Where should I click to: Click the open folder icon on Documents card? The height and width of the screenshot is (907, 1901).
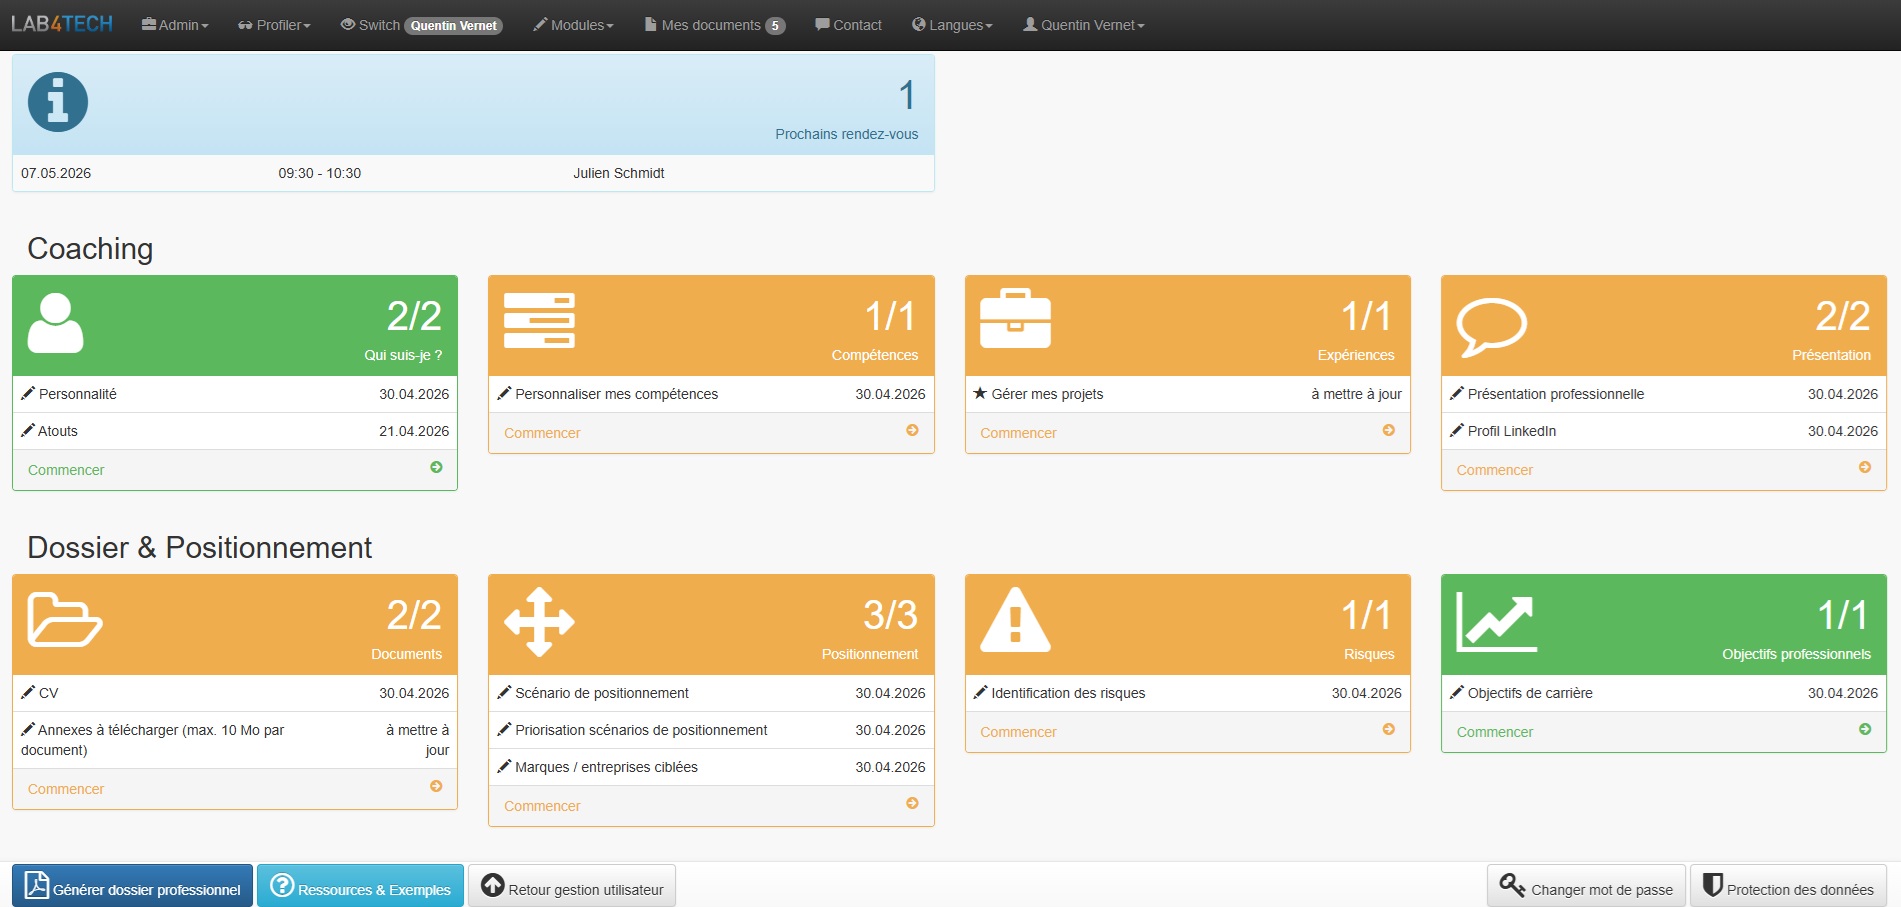coord(64,620)
